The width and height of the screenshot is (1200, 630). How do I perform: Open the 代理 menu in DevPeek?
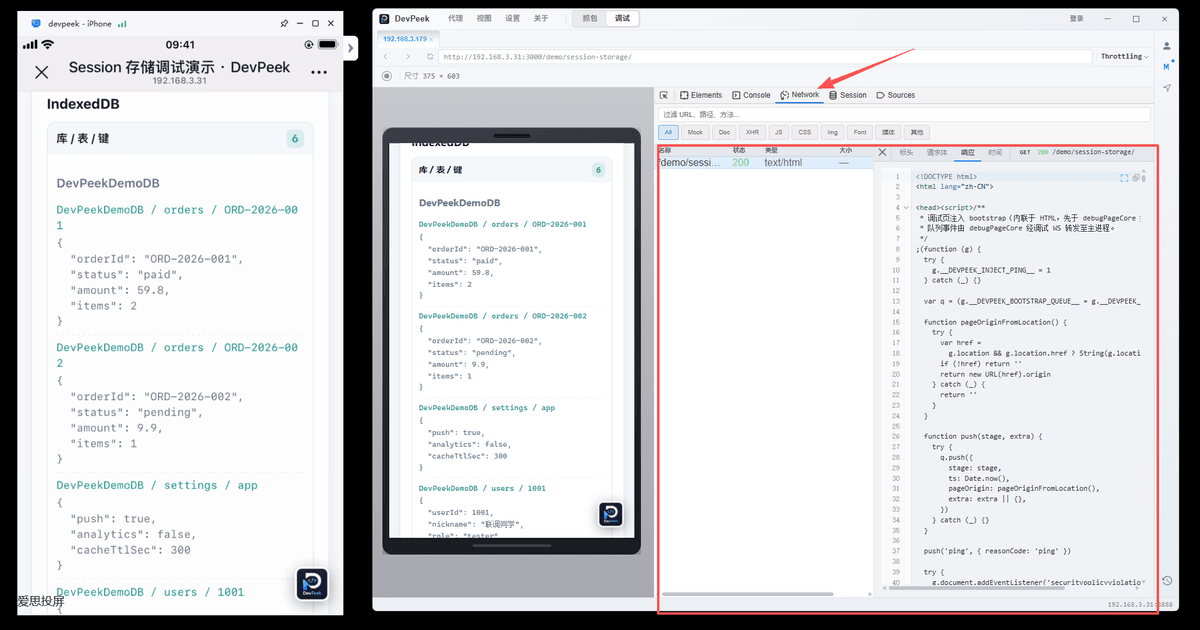click(456, 18)
